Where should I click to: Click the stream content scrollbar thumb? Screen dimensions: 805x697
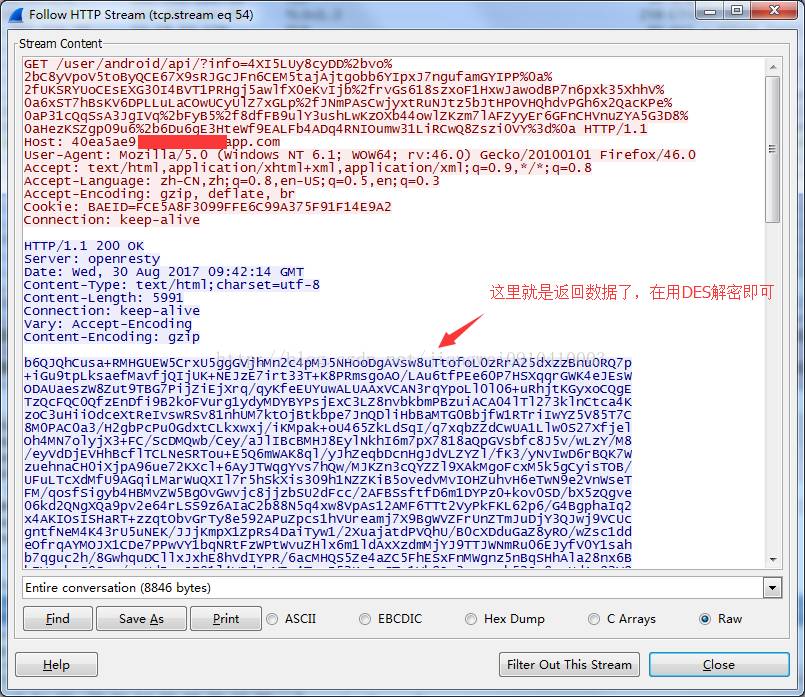pyautogui.click(x=772, y=150)
